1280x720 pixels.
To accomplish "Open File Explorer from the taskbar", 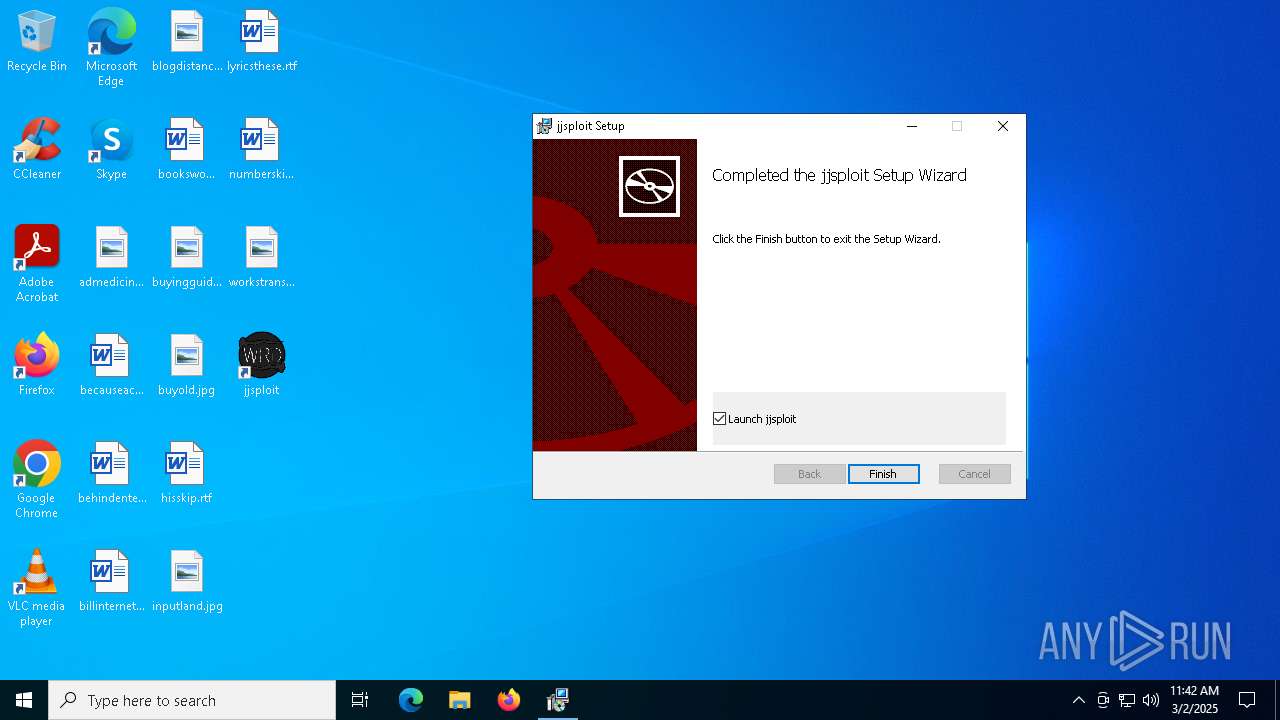I will [x=459, y=700].
